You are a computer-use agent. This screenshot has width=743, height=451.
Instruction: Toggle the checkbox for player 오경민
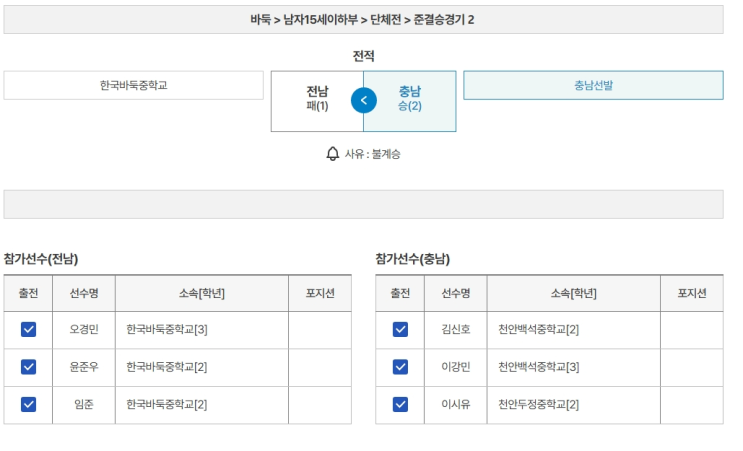pos(28,329)
